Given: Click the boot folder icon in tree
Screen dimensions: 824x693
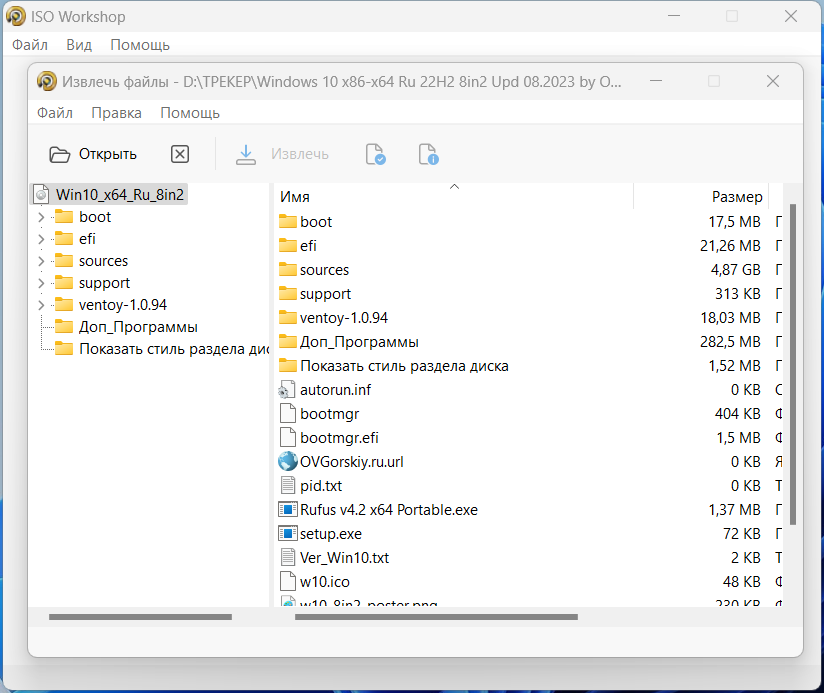Looking at the screenshot, I should 64,217.
